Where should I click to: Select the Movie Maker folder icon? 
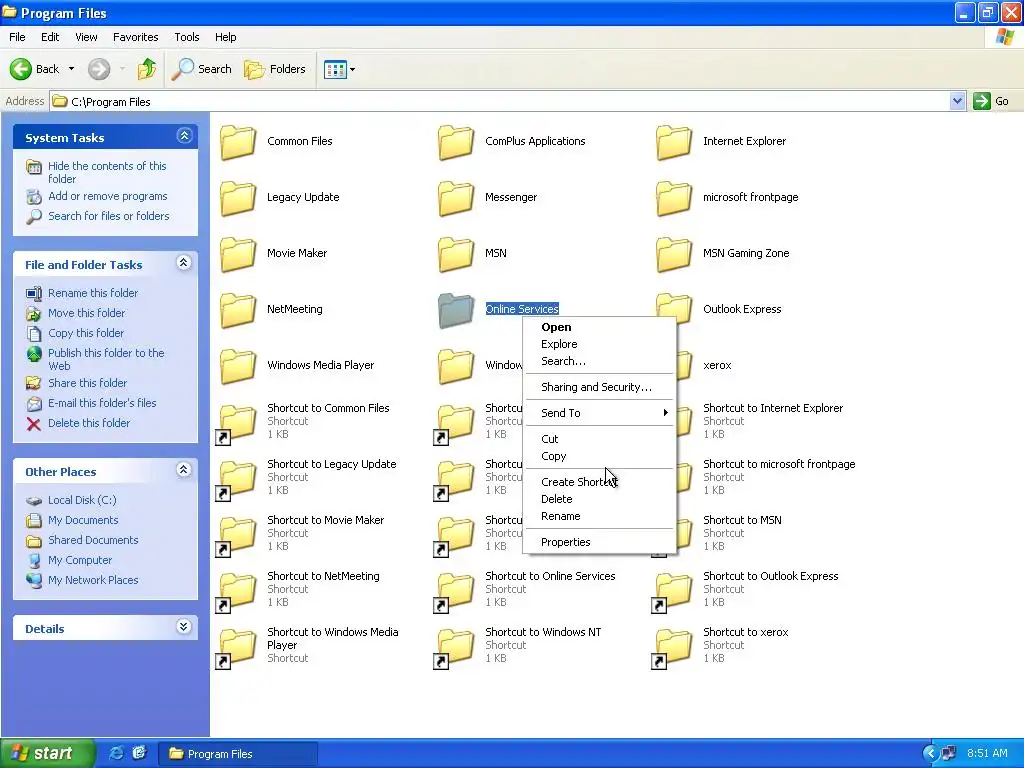click(238, 254)
